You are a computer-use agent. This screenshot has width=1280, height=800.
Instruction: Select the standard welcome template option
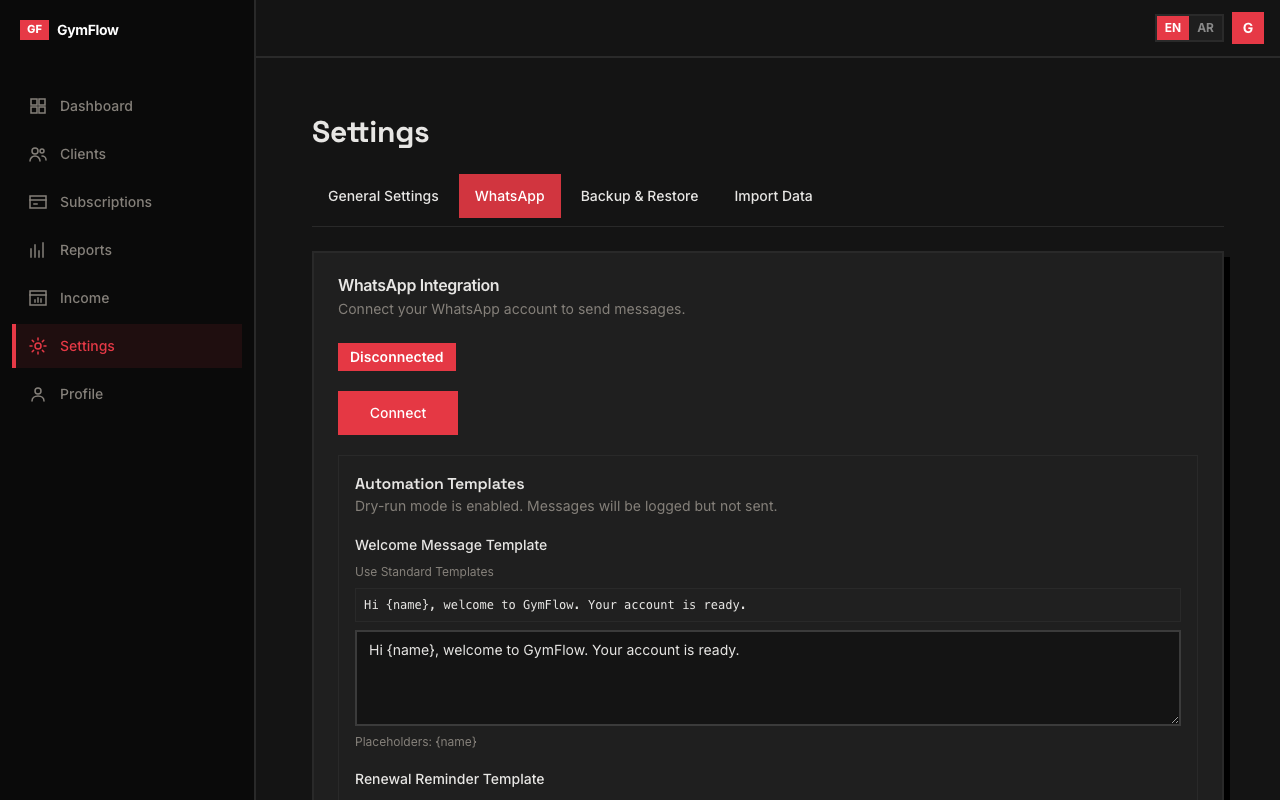767,605
